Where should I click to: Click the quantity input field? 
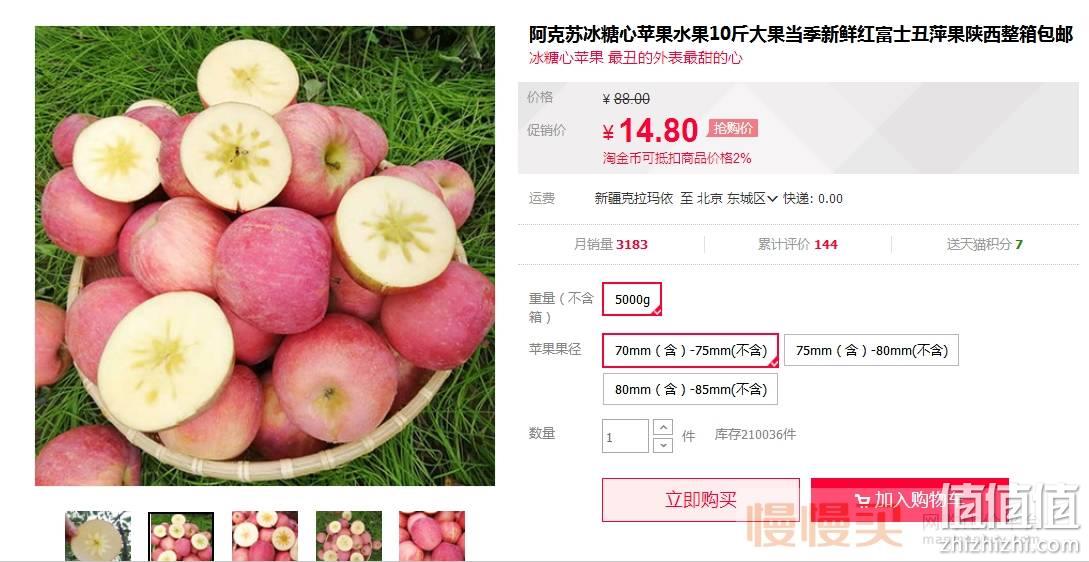click(x=625, y=436)
